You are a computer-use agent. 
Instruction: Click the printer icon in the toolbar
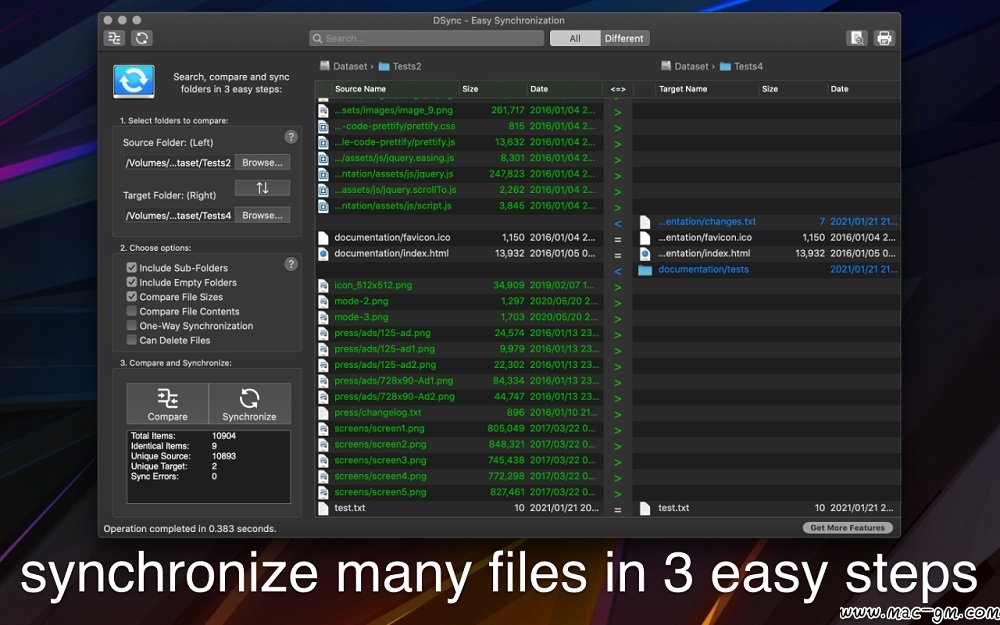pos(884,38)
